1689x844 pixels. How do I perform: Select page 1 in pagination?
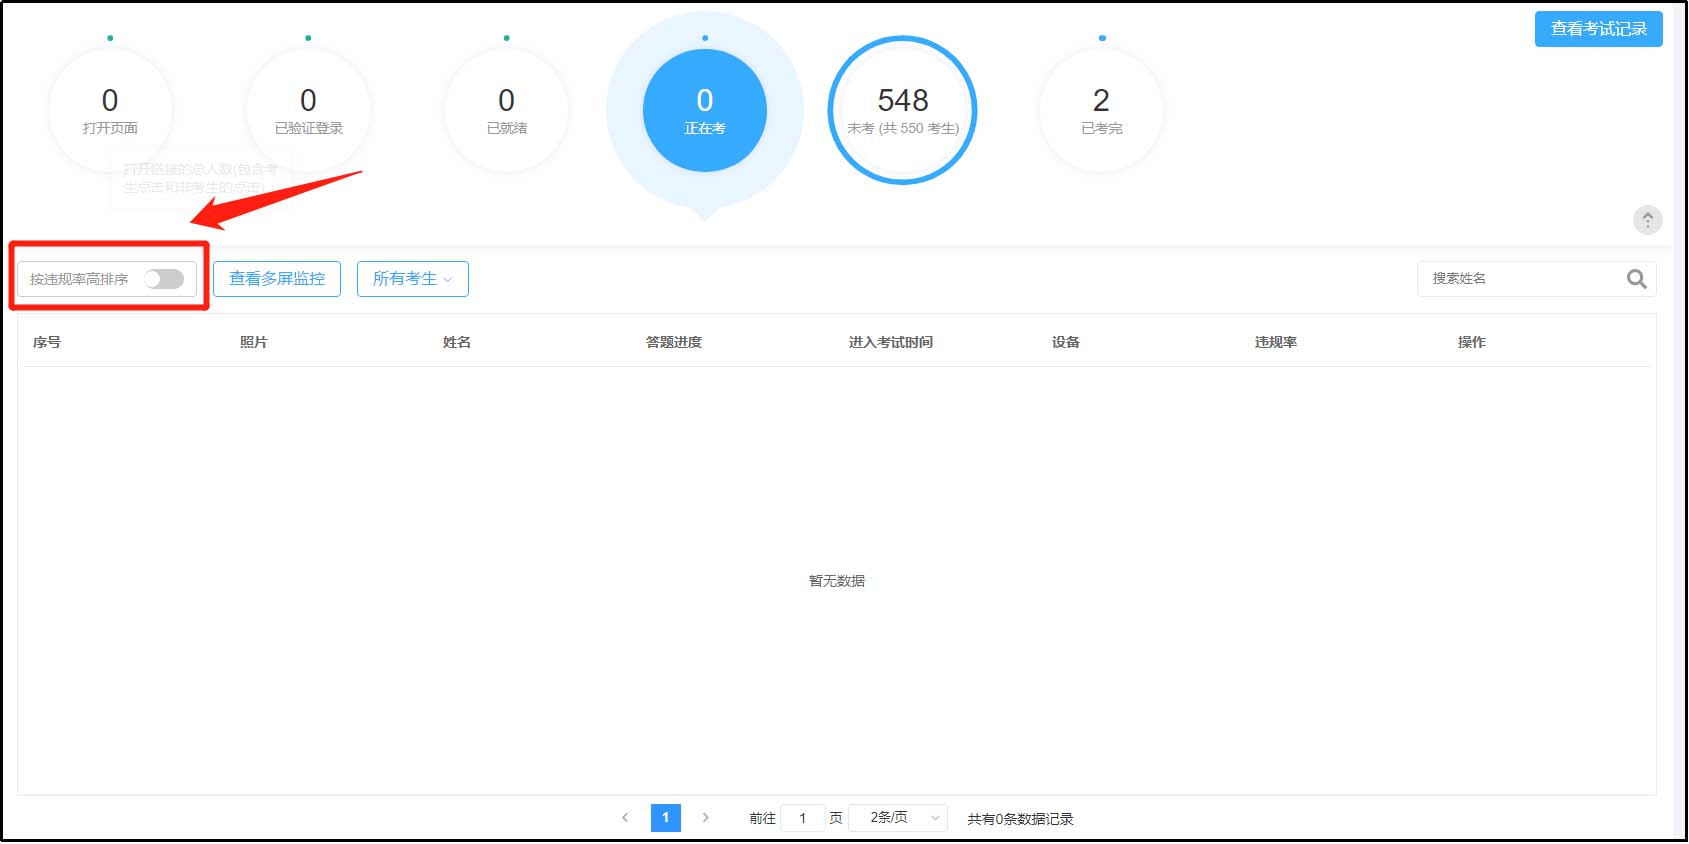coord(666,818)
